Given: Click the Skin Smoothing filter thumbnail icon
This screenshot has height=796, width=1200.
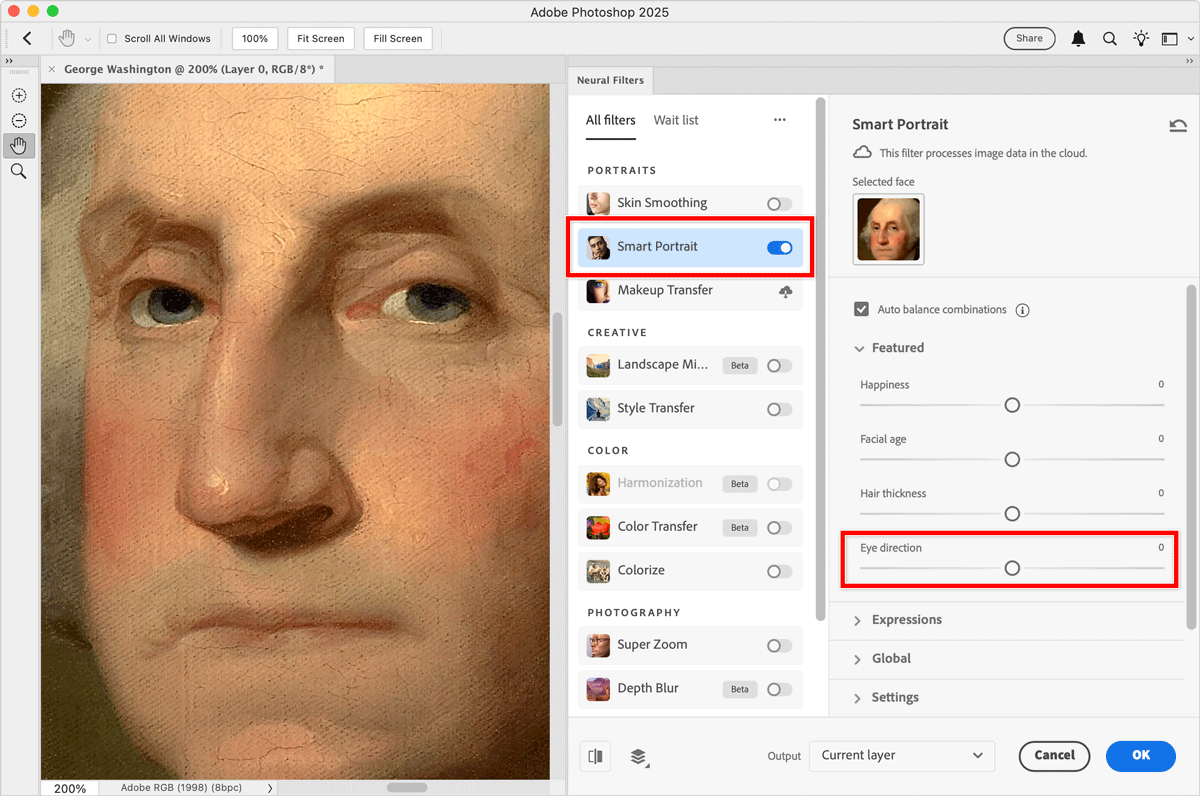Looking at the screenshot, I should tap(598, 203).
